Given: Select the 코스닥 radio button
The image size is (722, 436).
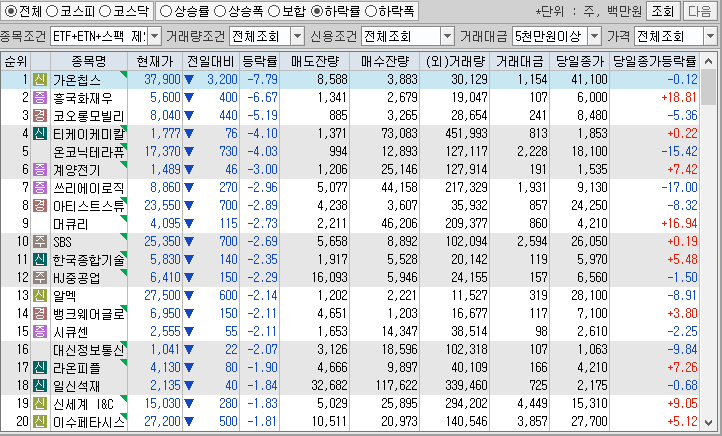Looking at the screenshot, I should tap(105, 11).
